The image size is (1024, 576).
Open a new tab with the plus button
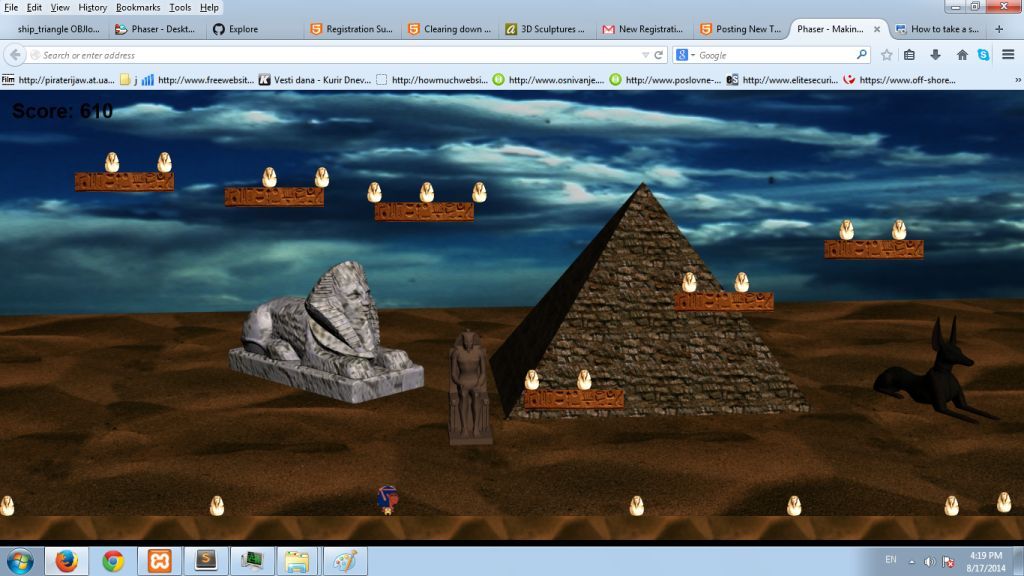point(999,29)
